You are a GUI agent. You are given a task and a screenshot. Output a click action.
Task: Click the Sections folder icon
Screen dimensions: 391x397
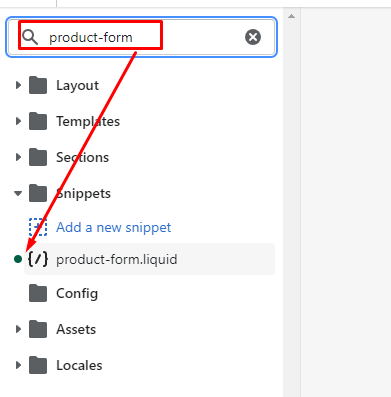(x=38, y=157)
